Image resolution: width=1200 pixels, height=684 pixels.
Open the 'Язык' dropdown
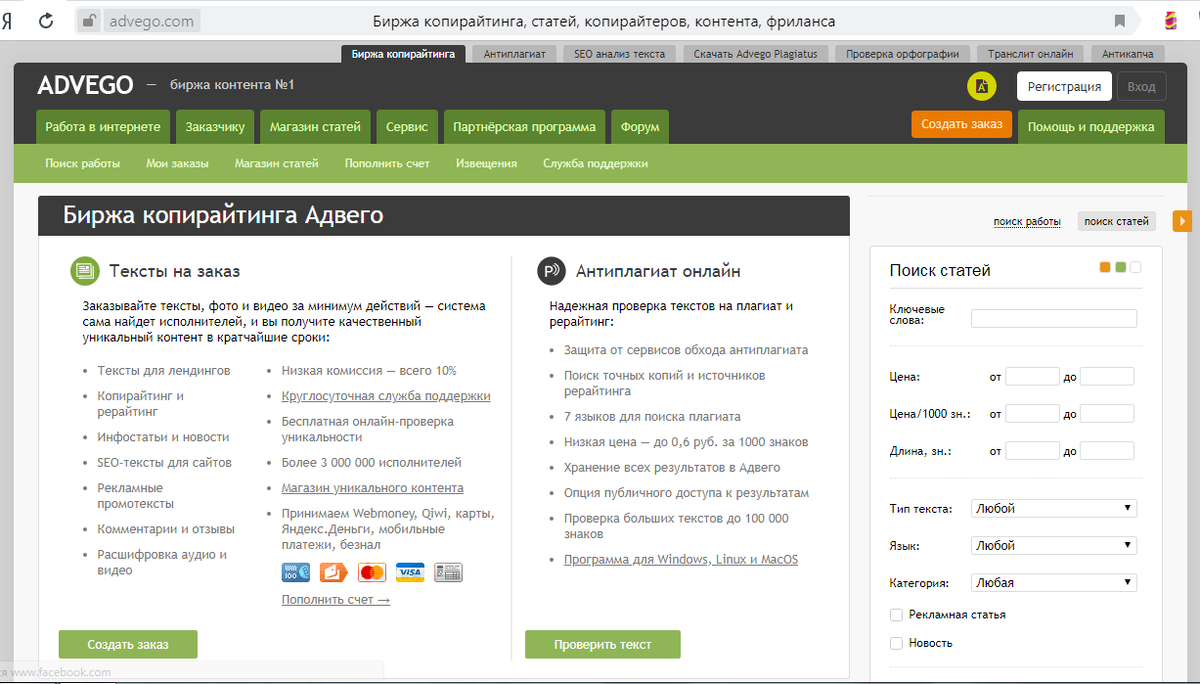(x=1054, y=545)
